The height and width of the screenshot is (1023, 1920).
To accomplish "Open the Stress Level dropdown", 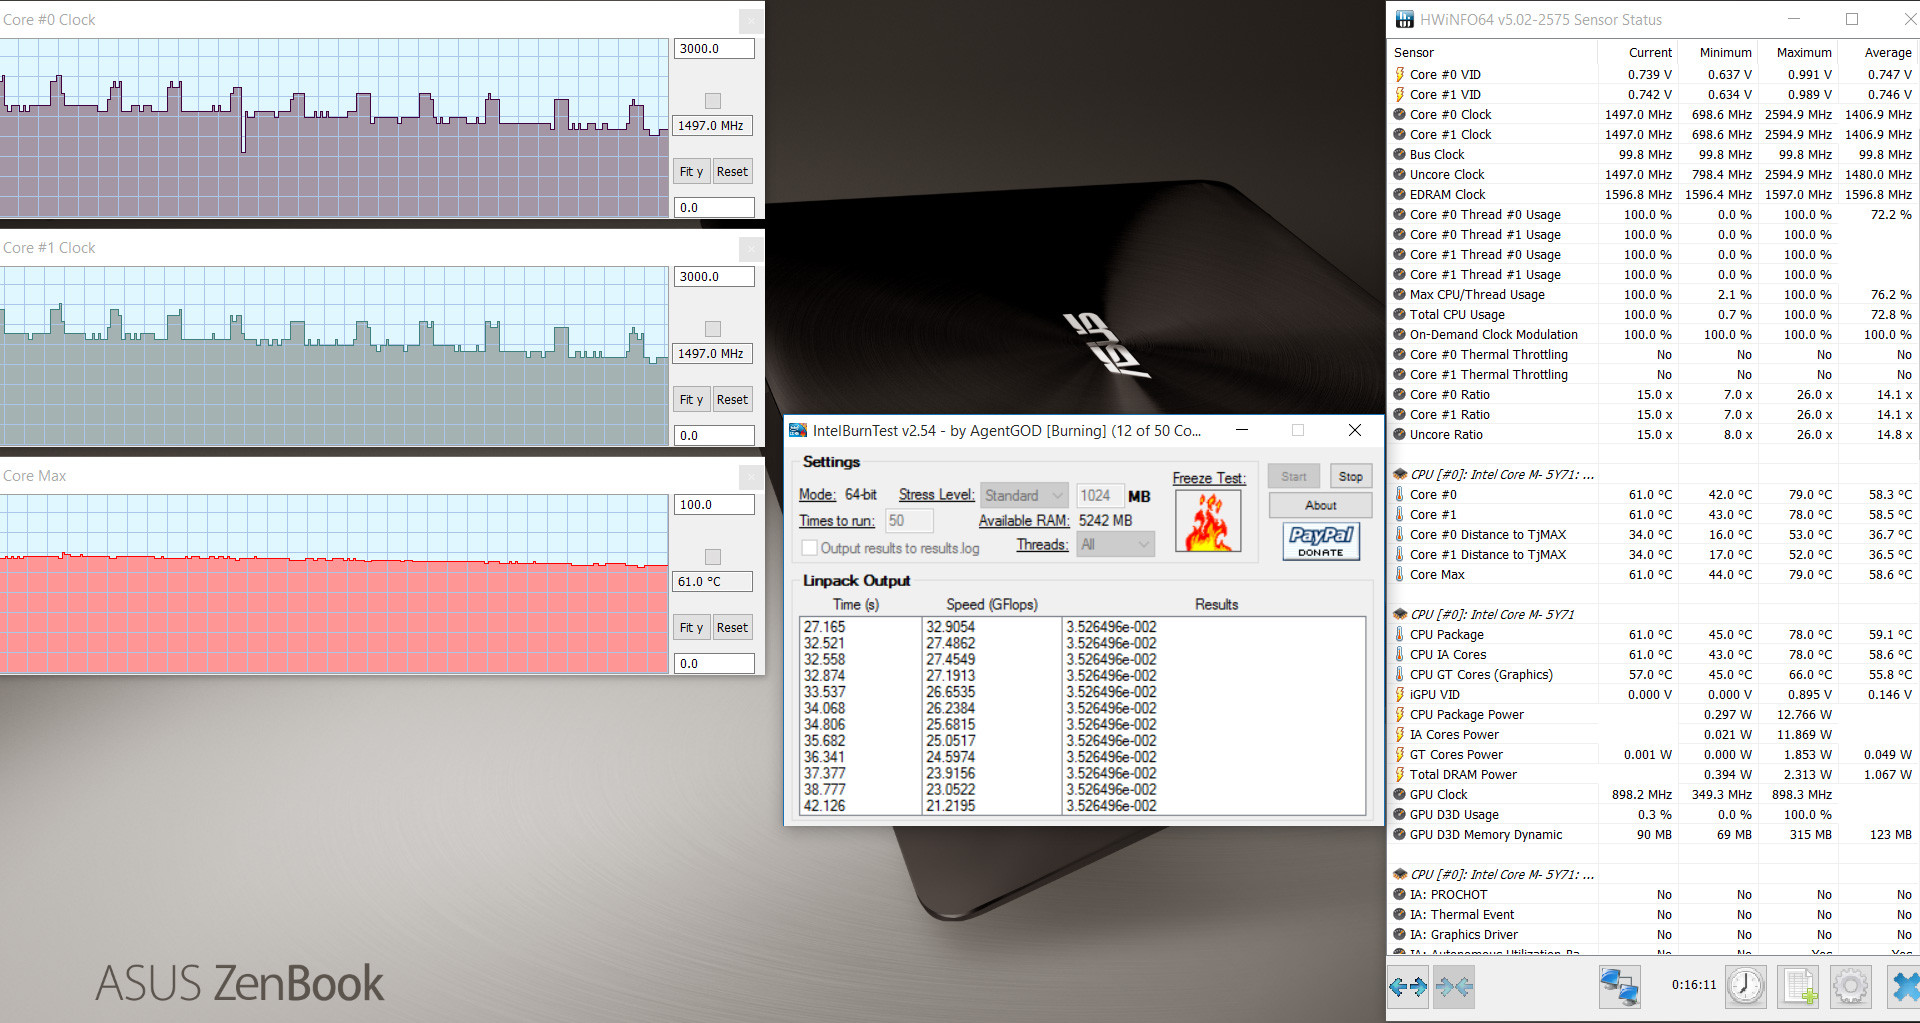I will click(x=1024, y=495).
